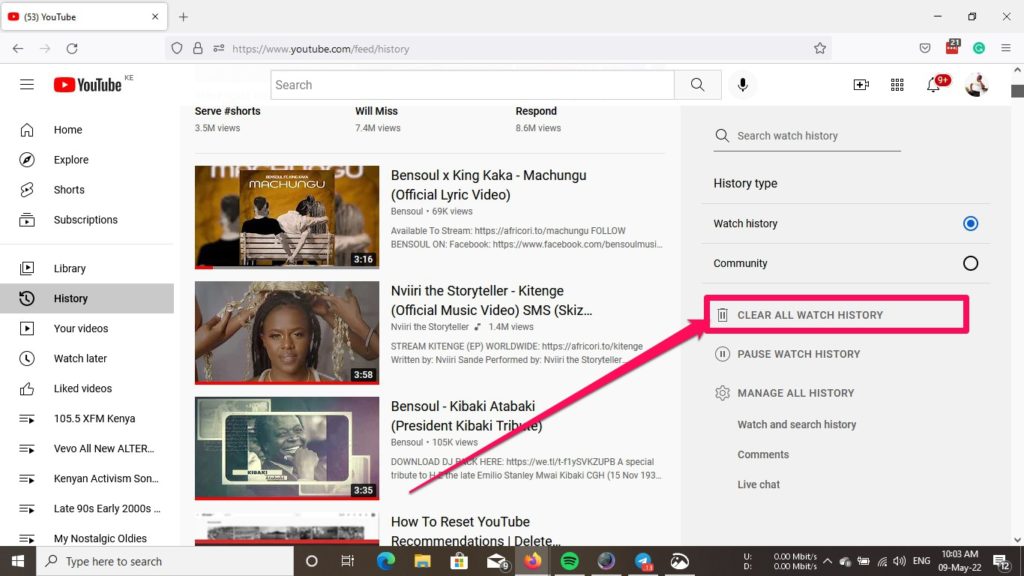Open the YouTube guide hamburger menu
1024x576 pixels.
coord(27,85)
